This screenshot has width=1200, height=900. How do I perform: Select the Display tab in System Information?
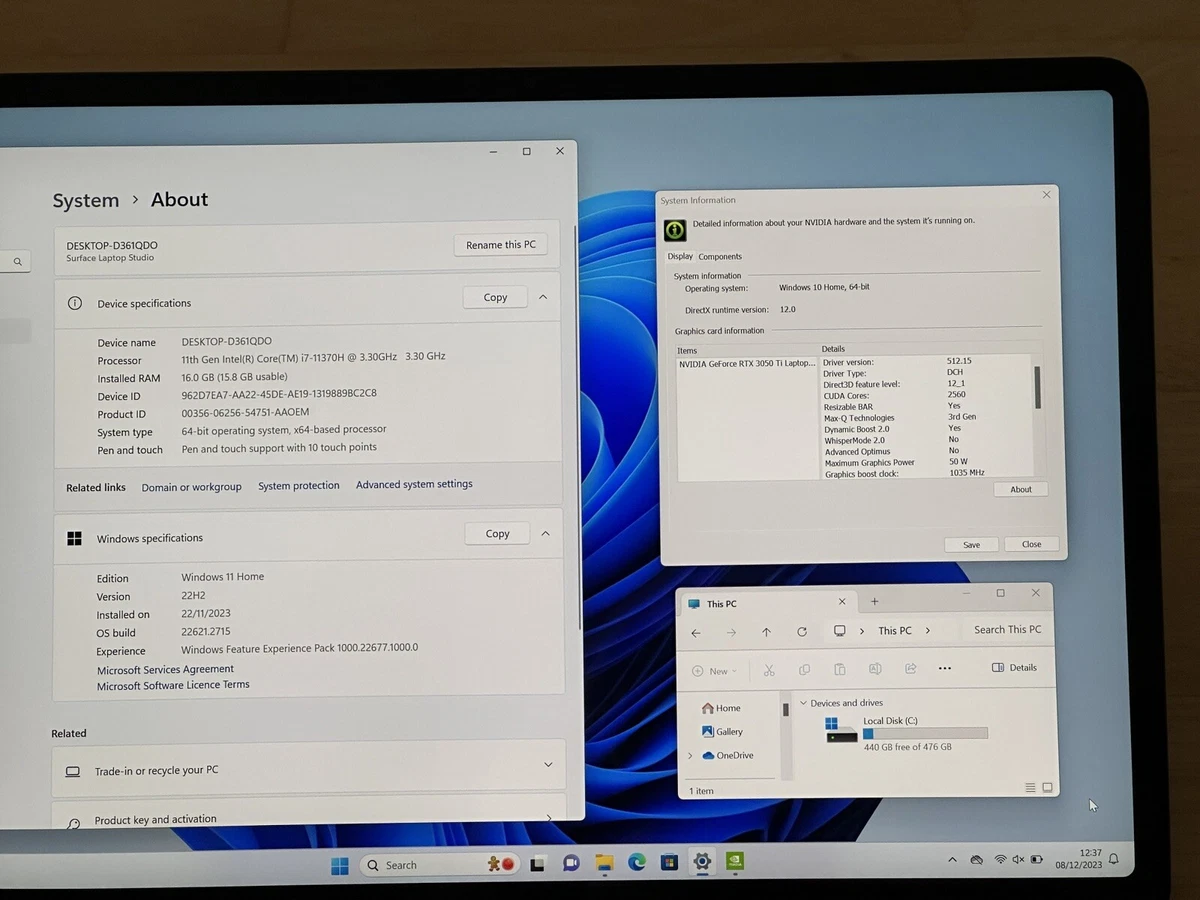click(680, 257)
